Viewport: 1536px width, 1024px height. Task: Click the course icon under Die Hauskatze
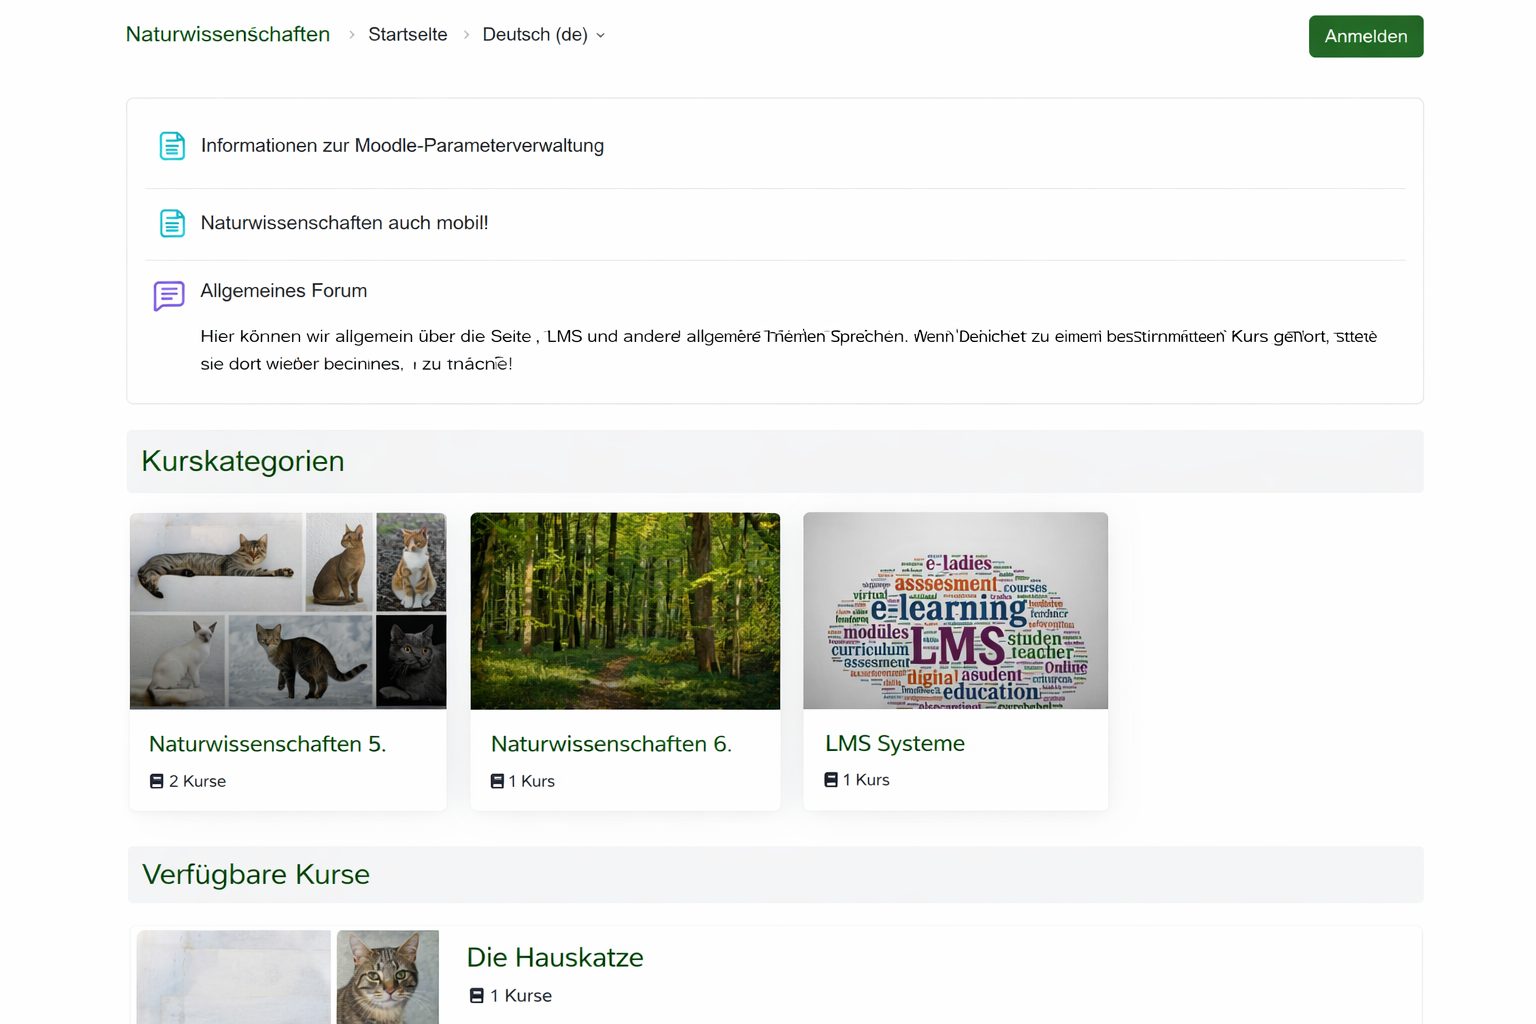click(477, 996)
